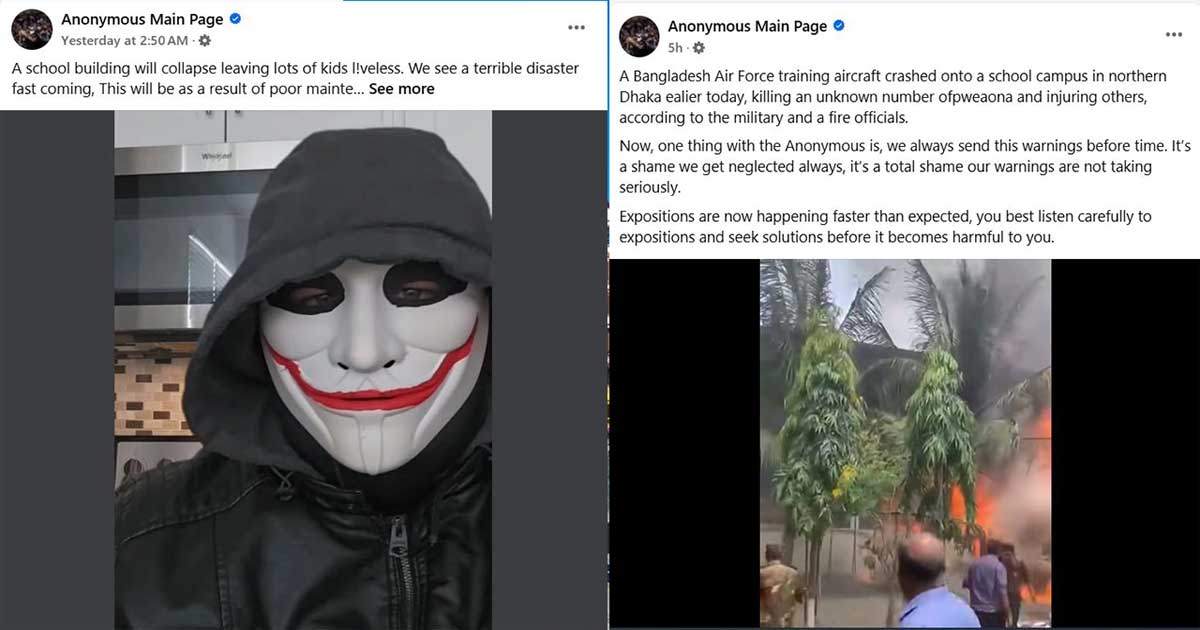This screenshot has height=630, width=1200.
Task: Click the 'Yesterday at 2:50 AM' timestamp
Action: tap(124, 41)
